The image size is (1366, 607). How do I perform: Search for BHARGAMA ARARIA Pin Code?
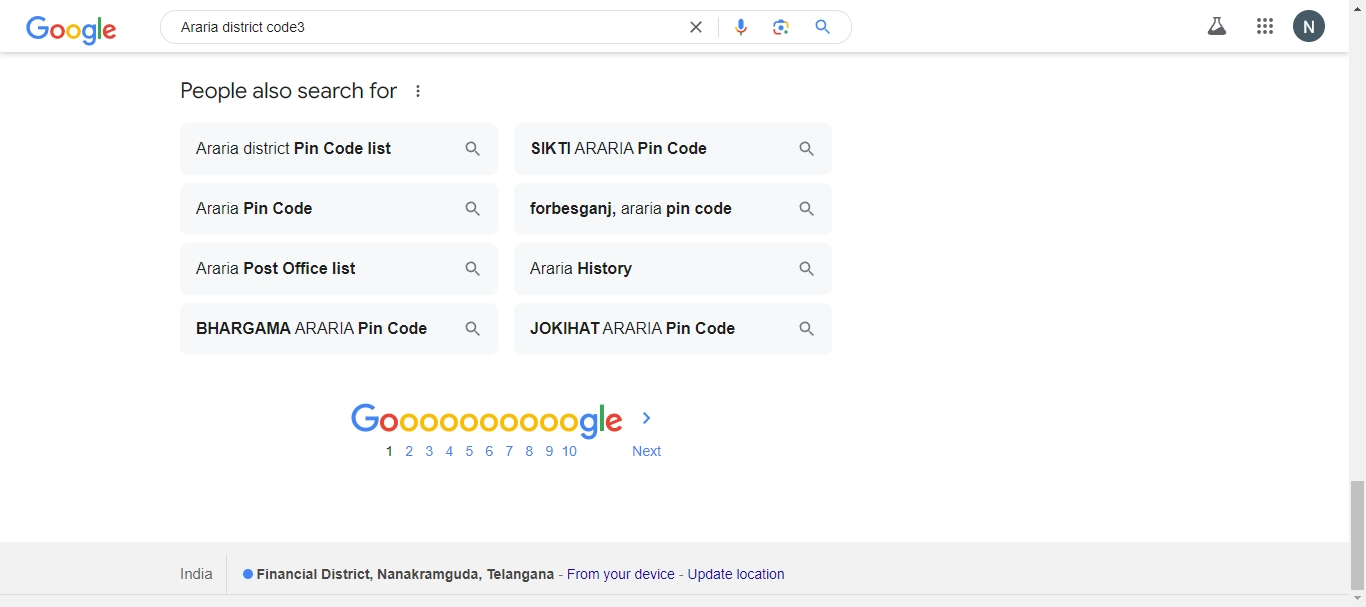(x=339, y=329)
